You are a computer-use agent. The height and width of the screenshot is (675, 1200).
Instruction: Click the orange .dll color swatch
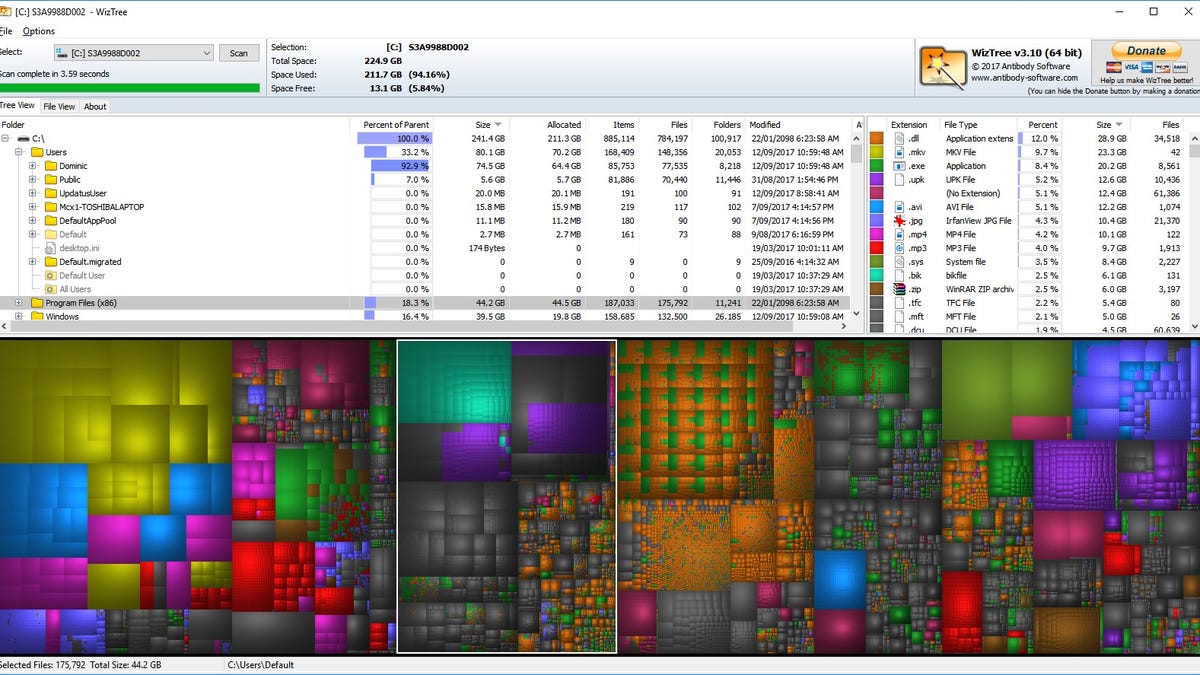(877, 138)
